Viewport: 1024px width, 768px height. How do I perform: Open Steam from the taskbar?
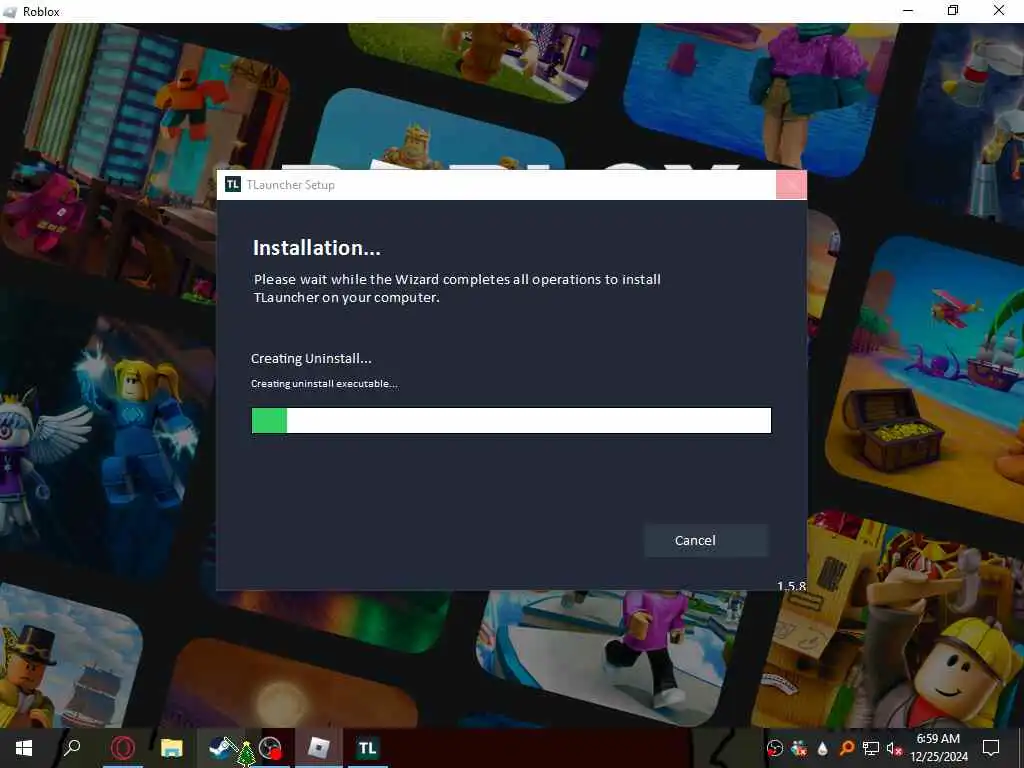[x=219, y=748]
